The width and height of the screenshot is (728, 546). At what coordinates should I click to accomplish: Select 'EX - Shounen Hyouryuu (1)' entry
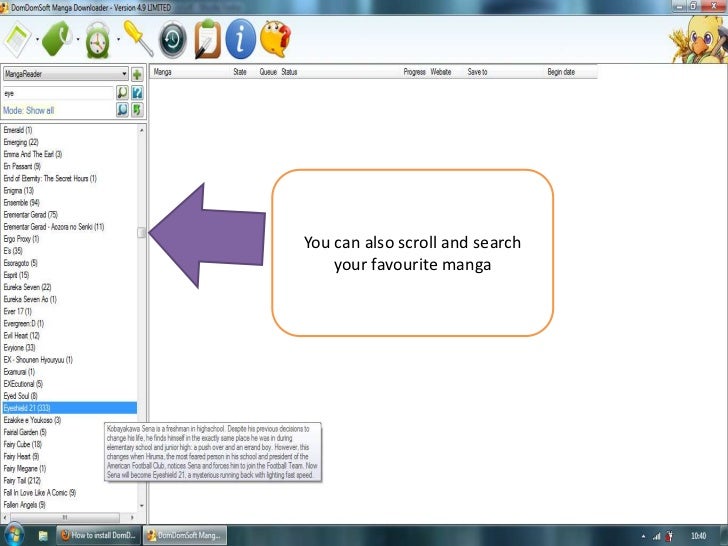(38, 359)
